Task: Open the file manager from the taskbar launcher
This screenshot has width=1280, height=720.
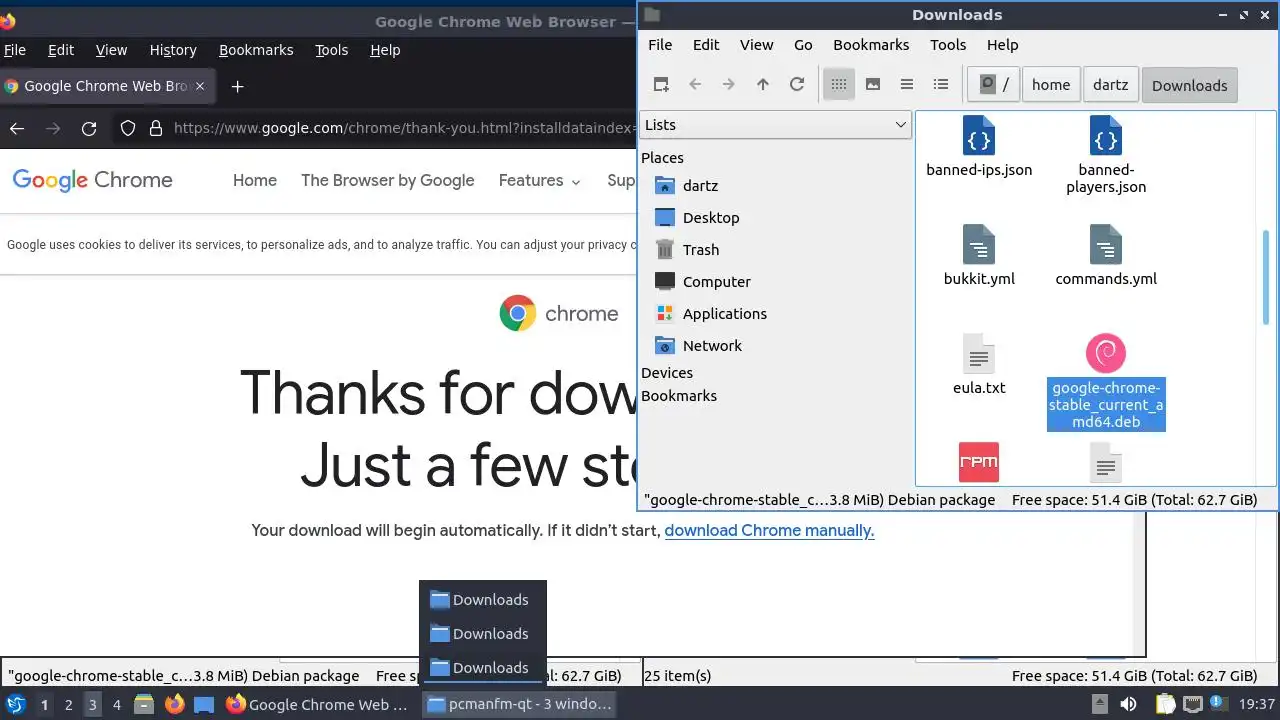Action: [x=144, y=704]
